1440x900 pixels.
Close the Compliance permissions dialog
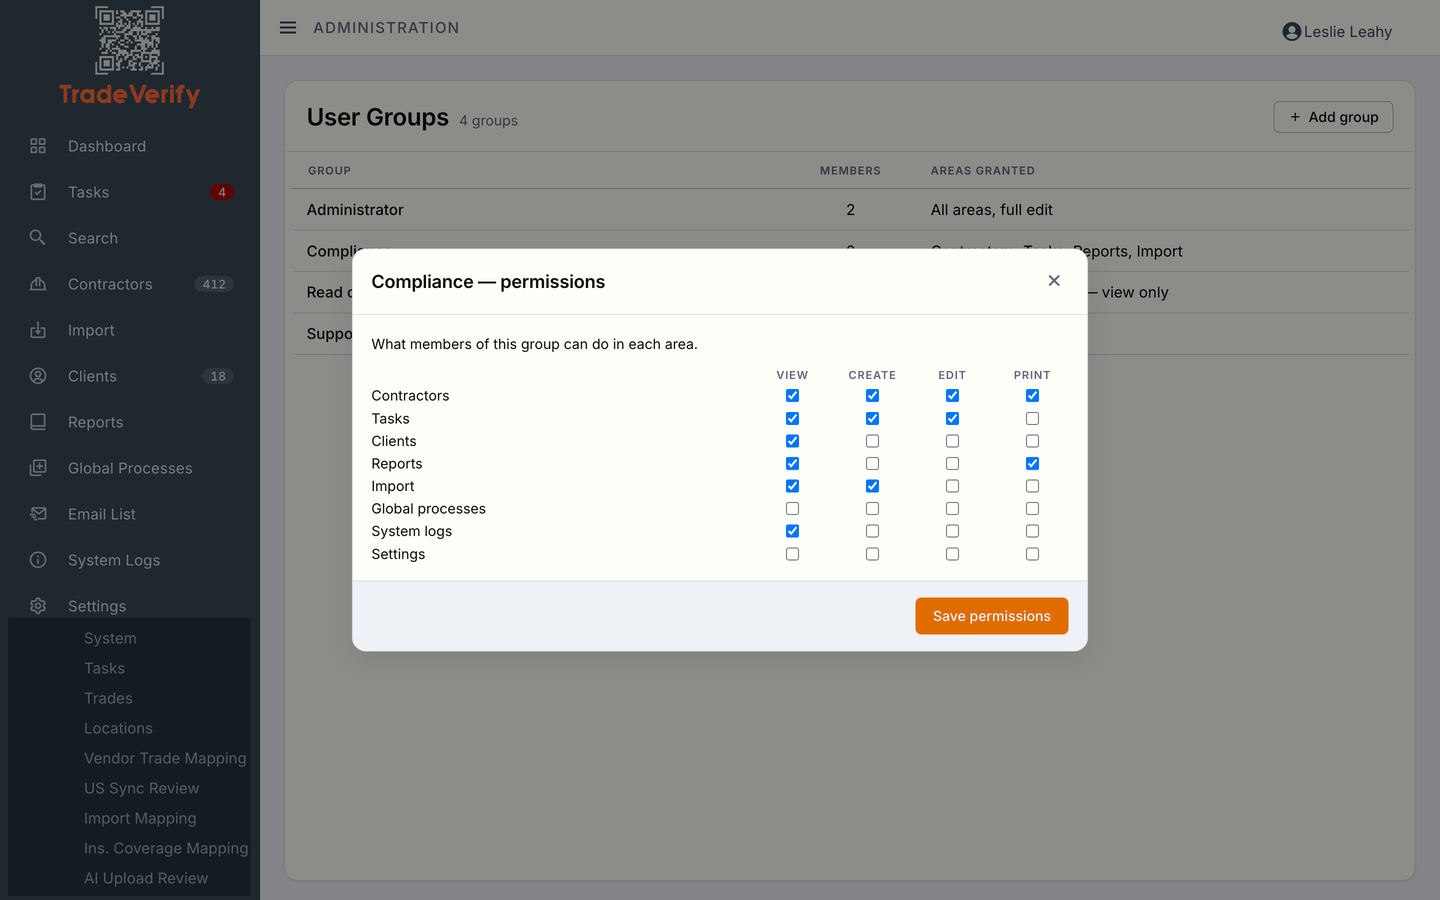pos(1054,281)
